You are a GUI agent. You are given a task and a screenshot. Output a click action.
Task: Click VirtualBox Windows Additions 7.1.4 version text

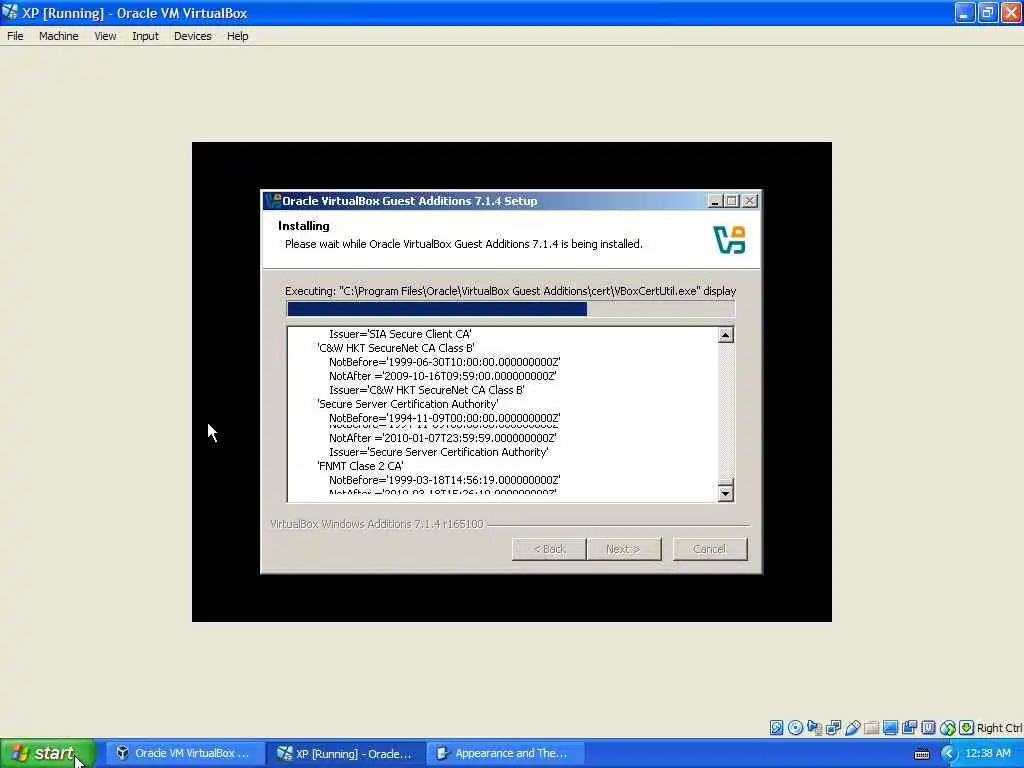(x=377, y=524)
